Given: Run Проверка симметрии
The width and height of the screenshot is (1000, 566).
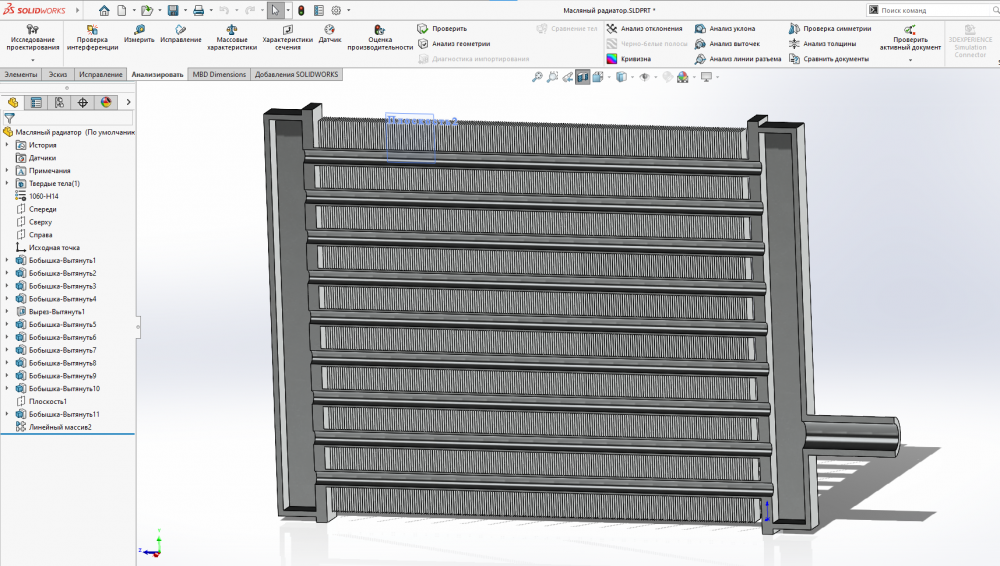Looking at the screenshot, I should 830,29.
